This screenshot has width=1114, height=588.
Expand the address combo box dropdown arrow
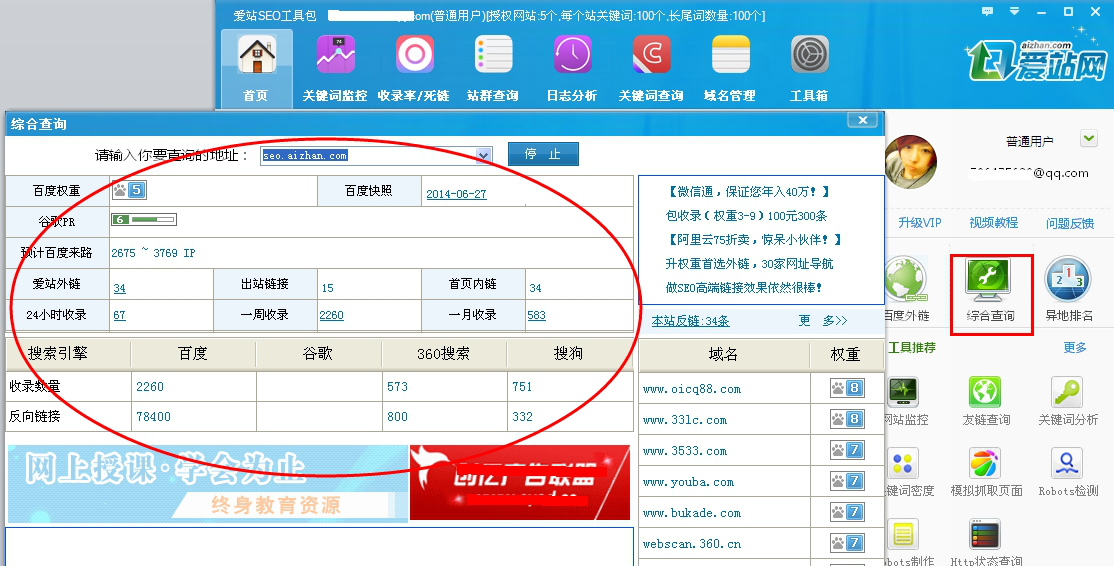pos(483,155)
